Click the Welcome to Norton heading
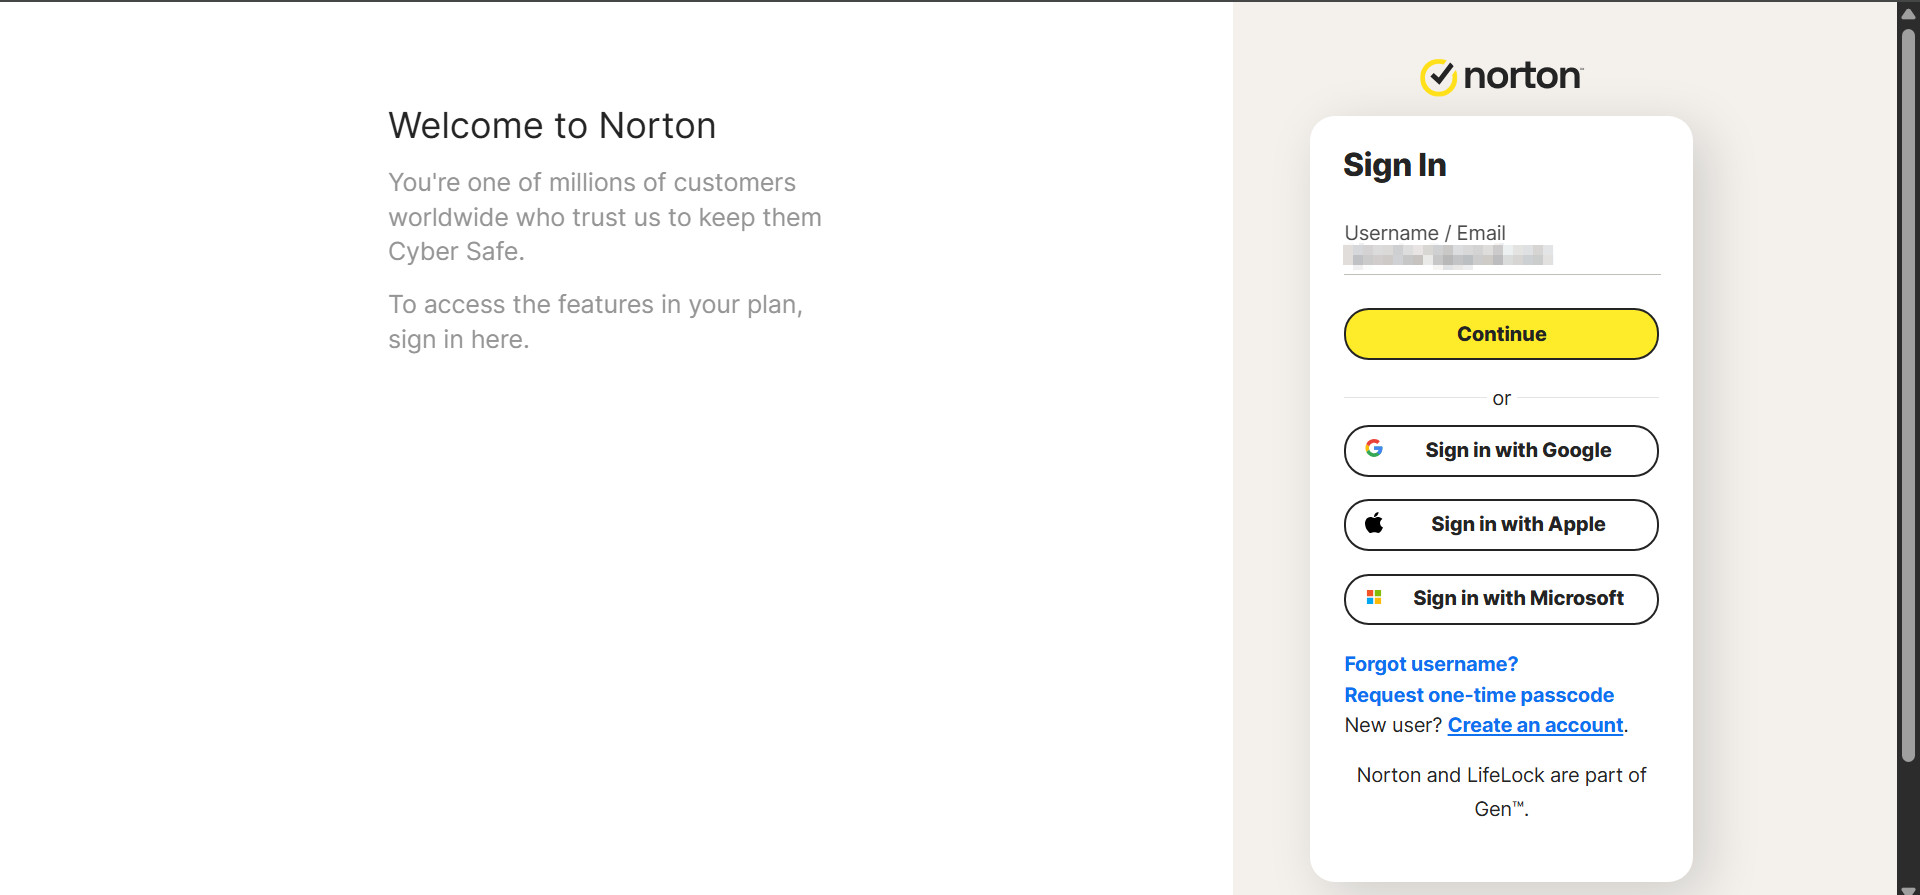The width and height of the screenshot is (1920, 895). 552,126
